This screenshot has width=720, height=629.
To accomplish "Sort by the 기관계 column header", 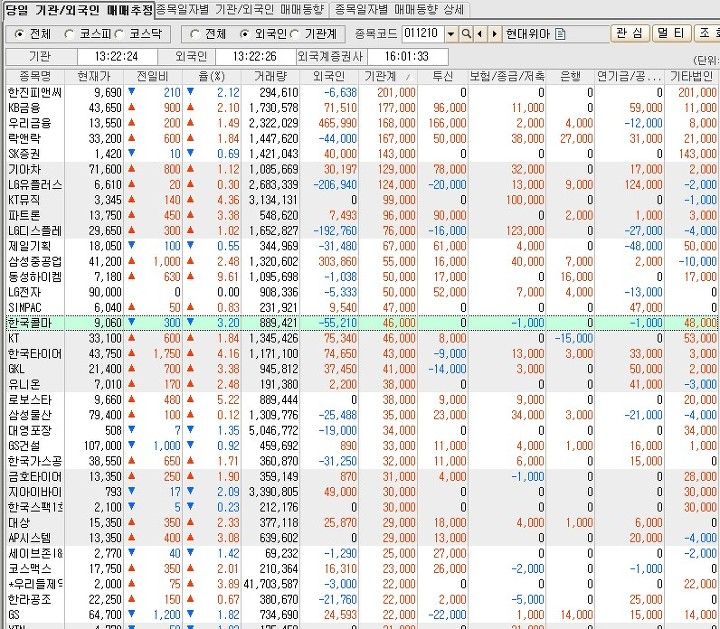I will (388, 76).
